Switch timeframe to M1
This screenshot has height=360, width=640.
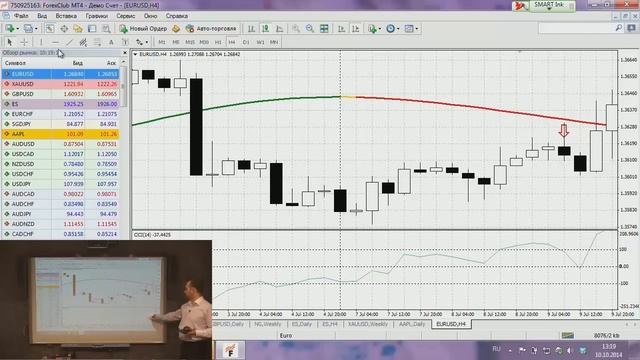pos(162,42)
